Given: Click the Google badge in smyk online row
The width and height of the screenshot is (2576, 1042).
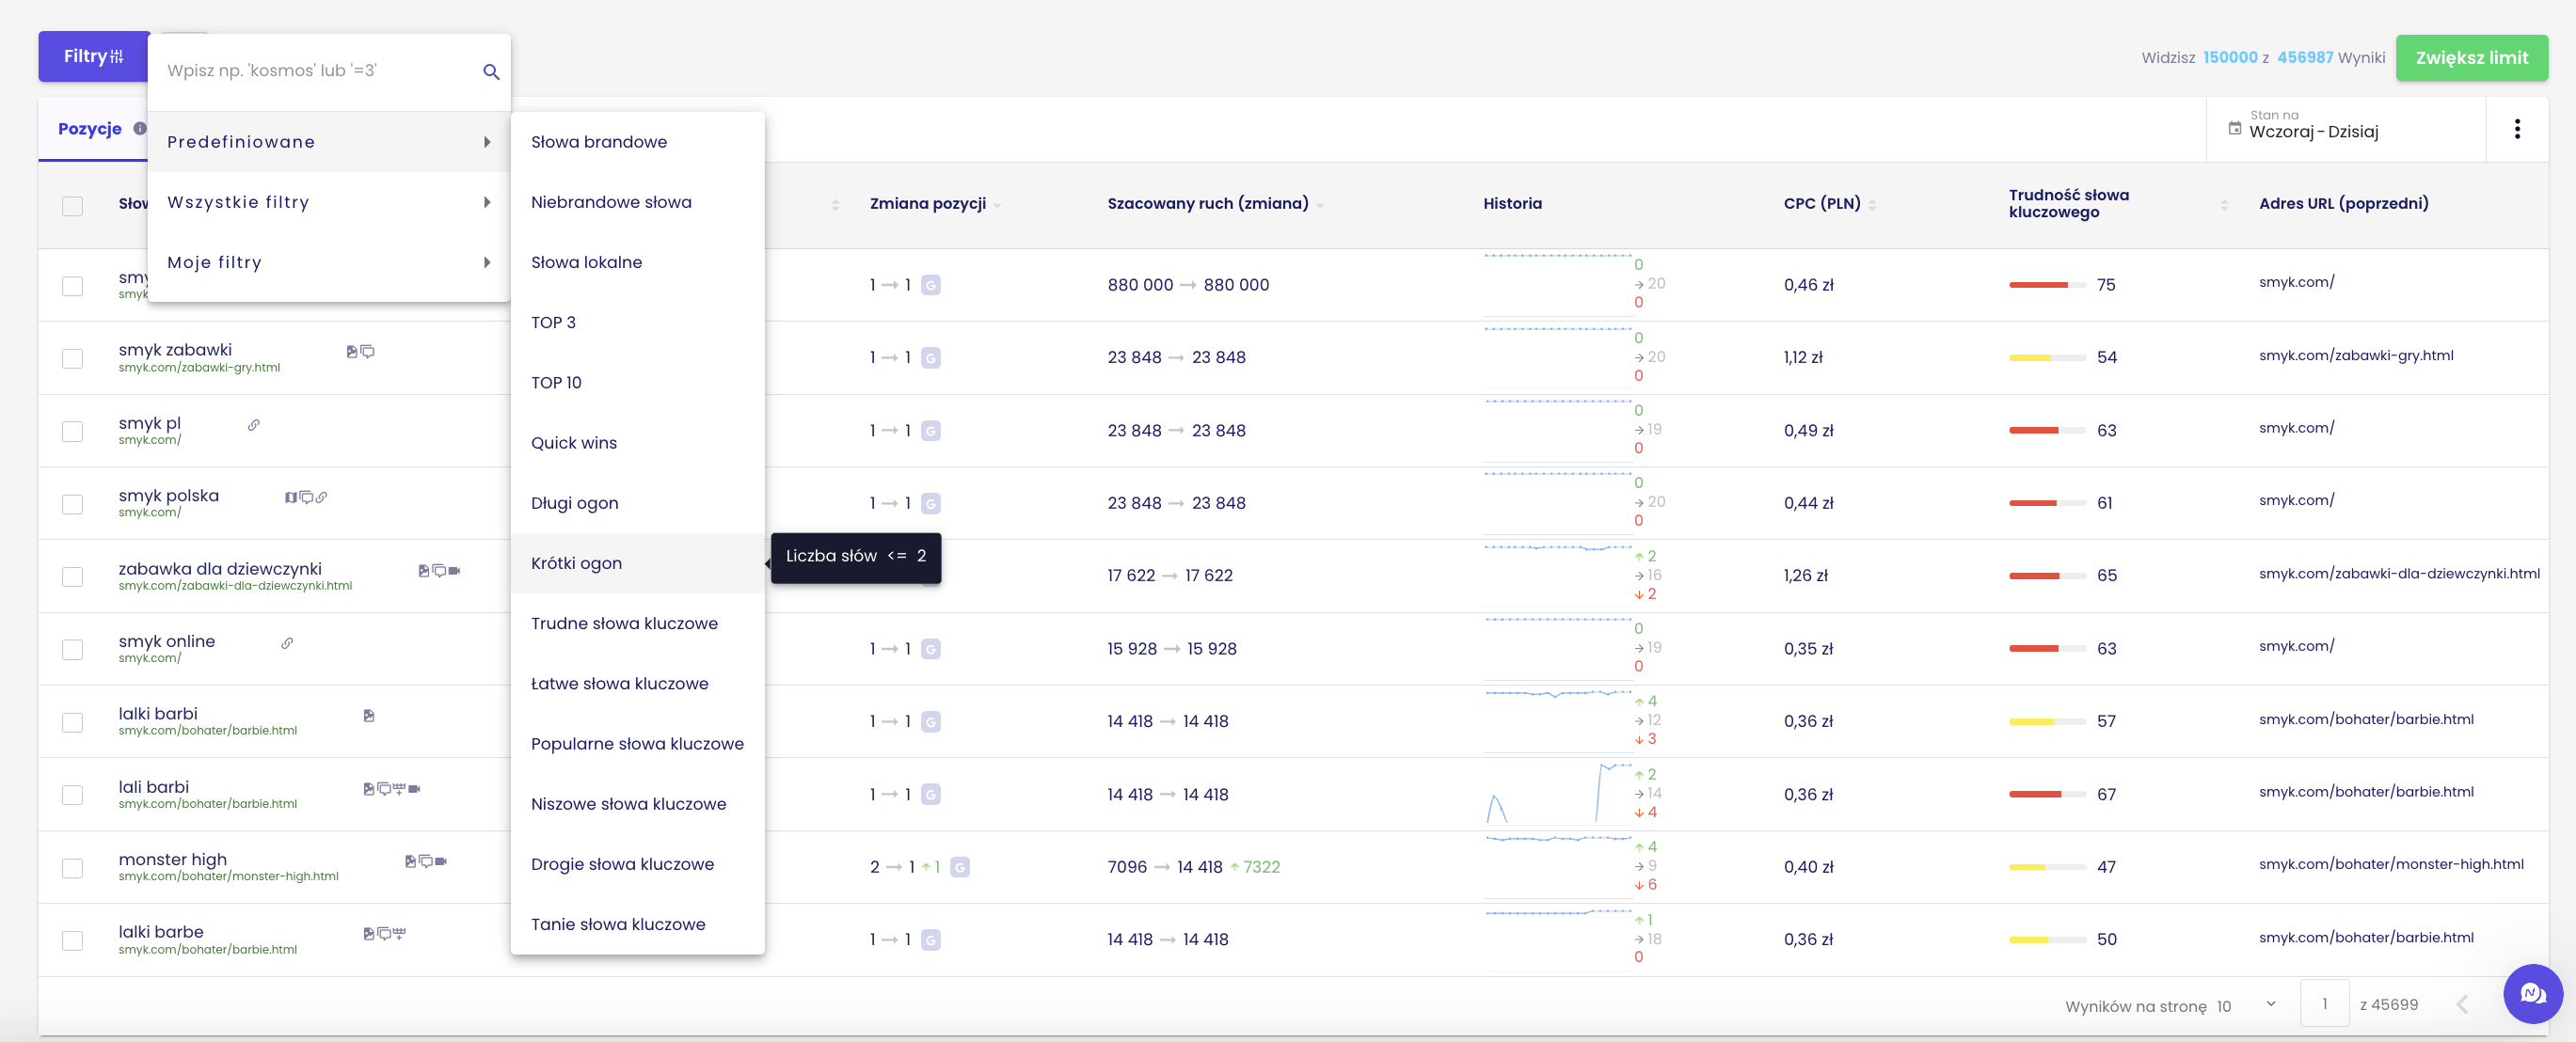Looking at the screenshot, I should click(930, 649).
